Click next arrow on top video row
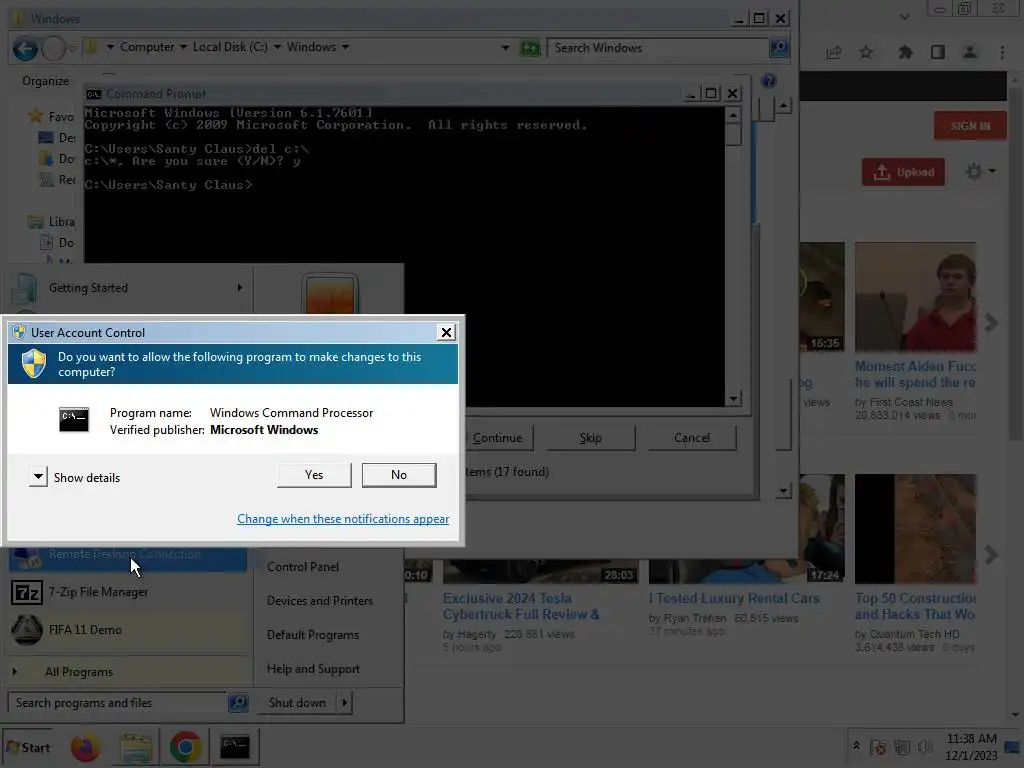The width and height of the screenshot is (1024, 768). [x=991, y=322]
